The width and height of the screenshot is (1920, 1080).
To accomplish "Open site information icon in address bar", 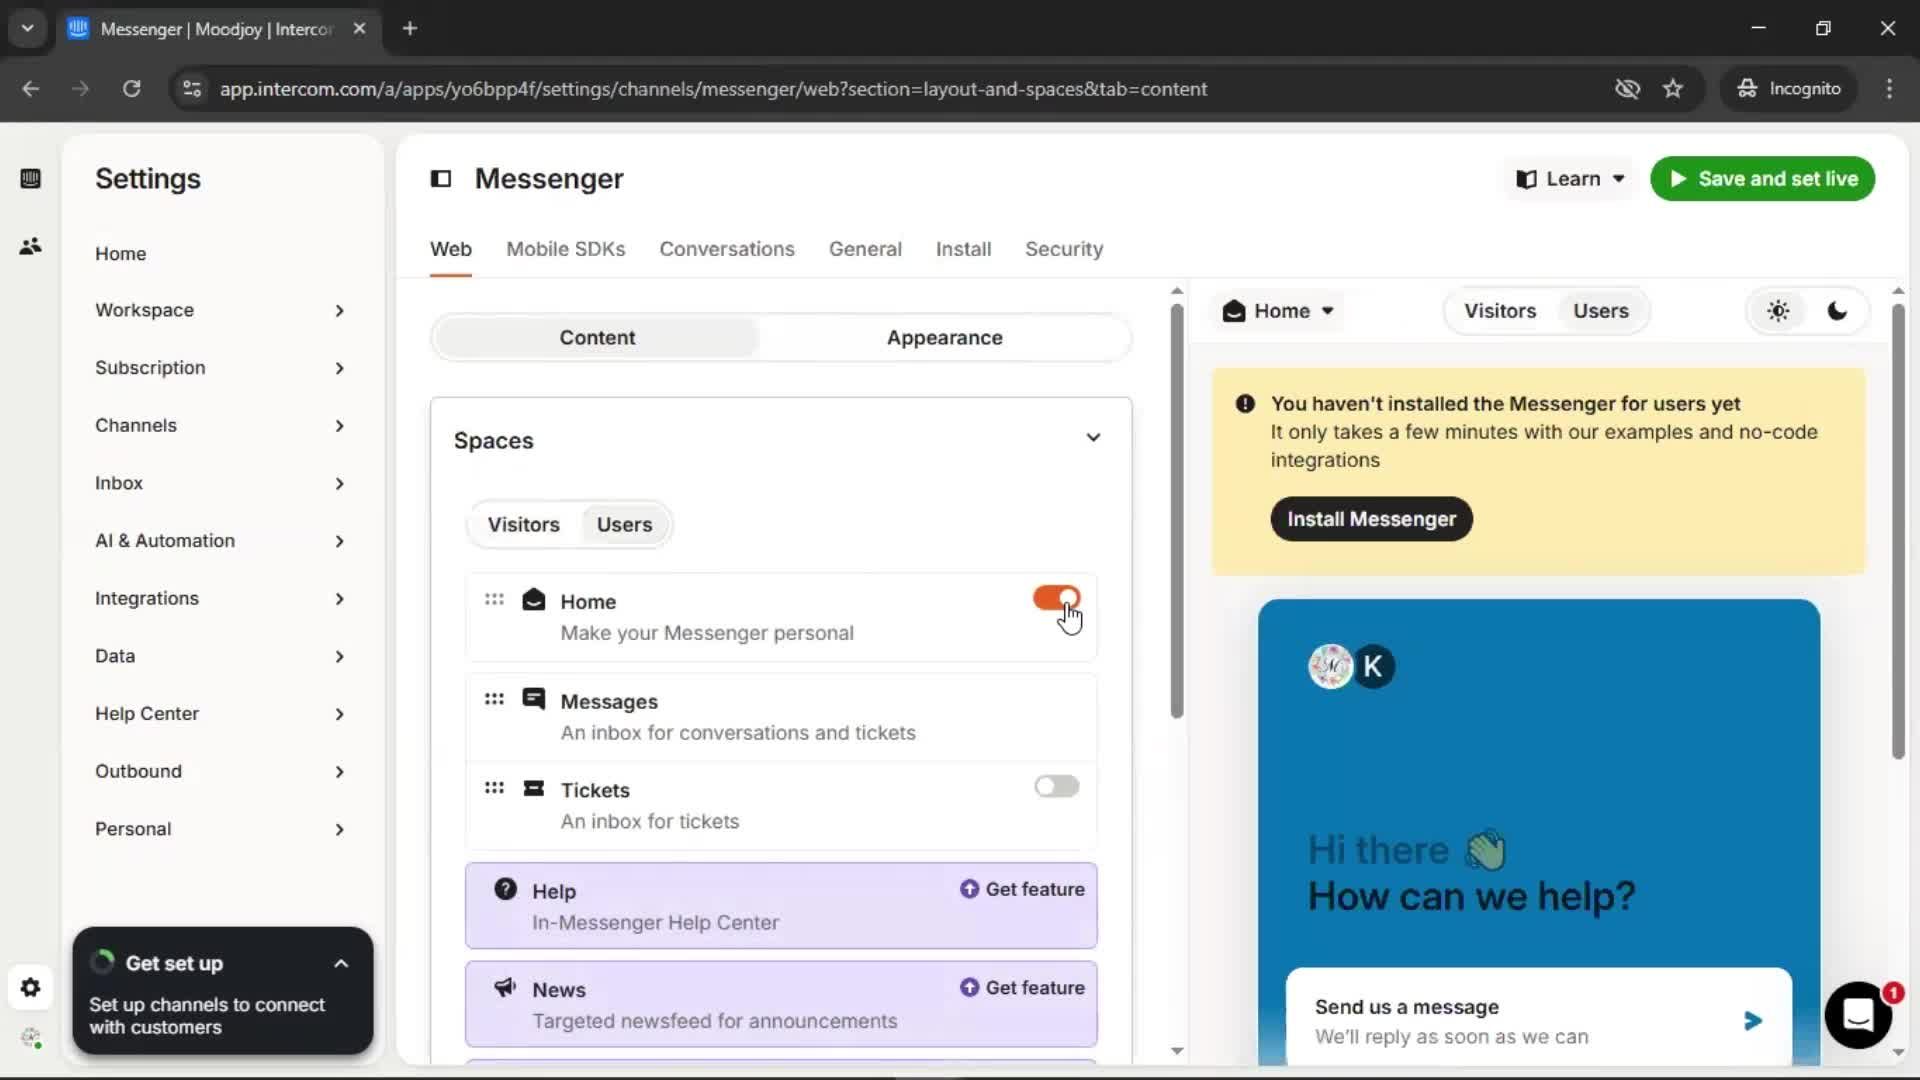I will pos(192,89).
